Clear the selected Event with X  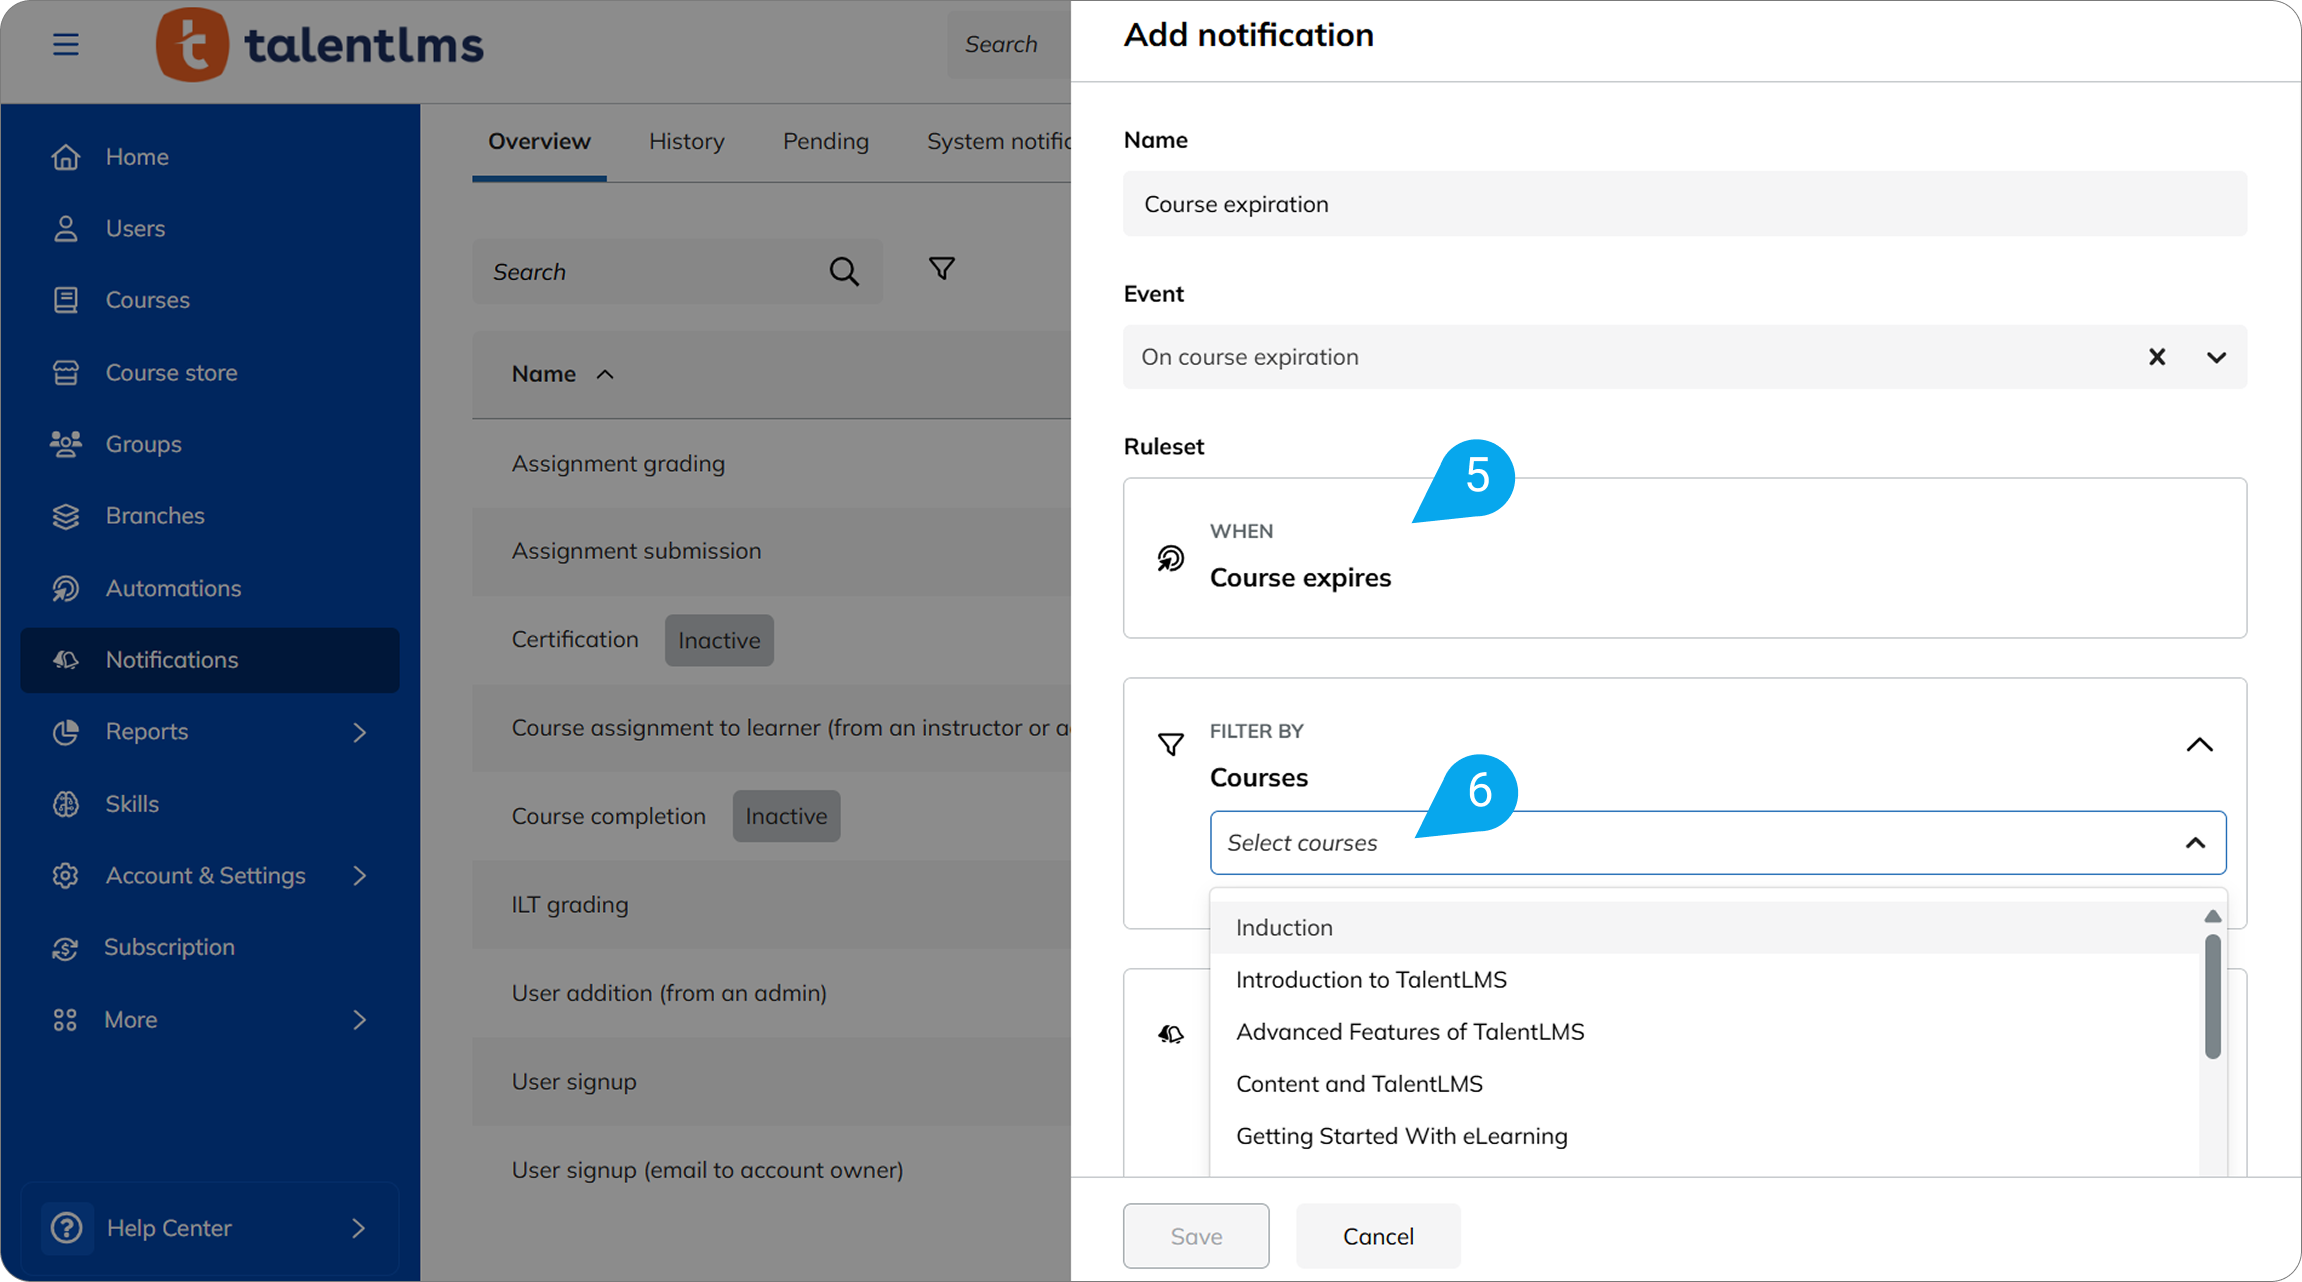(2157, 357)
